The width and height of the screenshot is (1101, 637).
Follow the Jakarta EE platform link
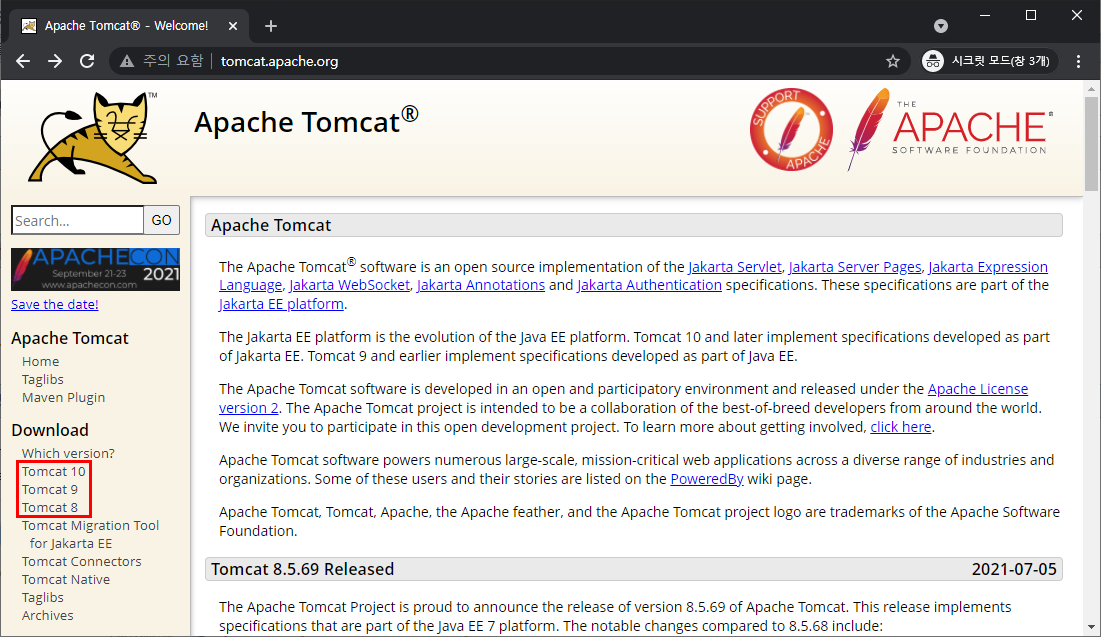(x=281, y=304)
